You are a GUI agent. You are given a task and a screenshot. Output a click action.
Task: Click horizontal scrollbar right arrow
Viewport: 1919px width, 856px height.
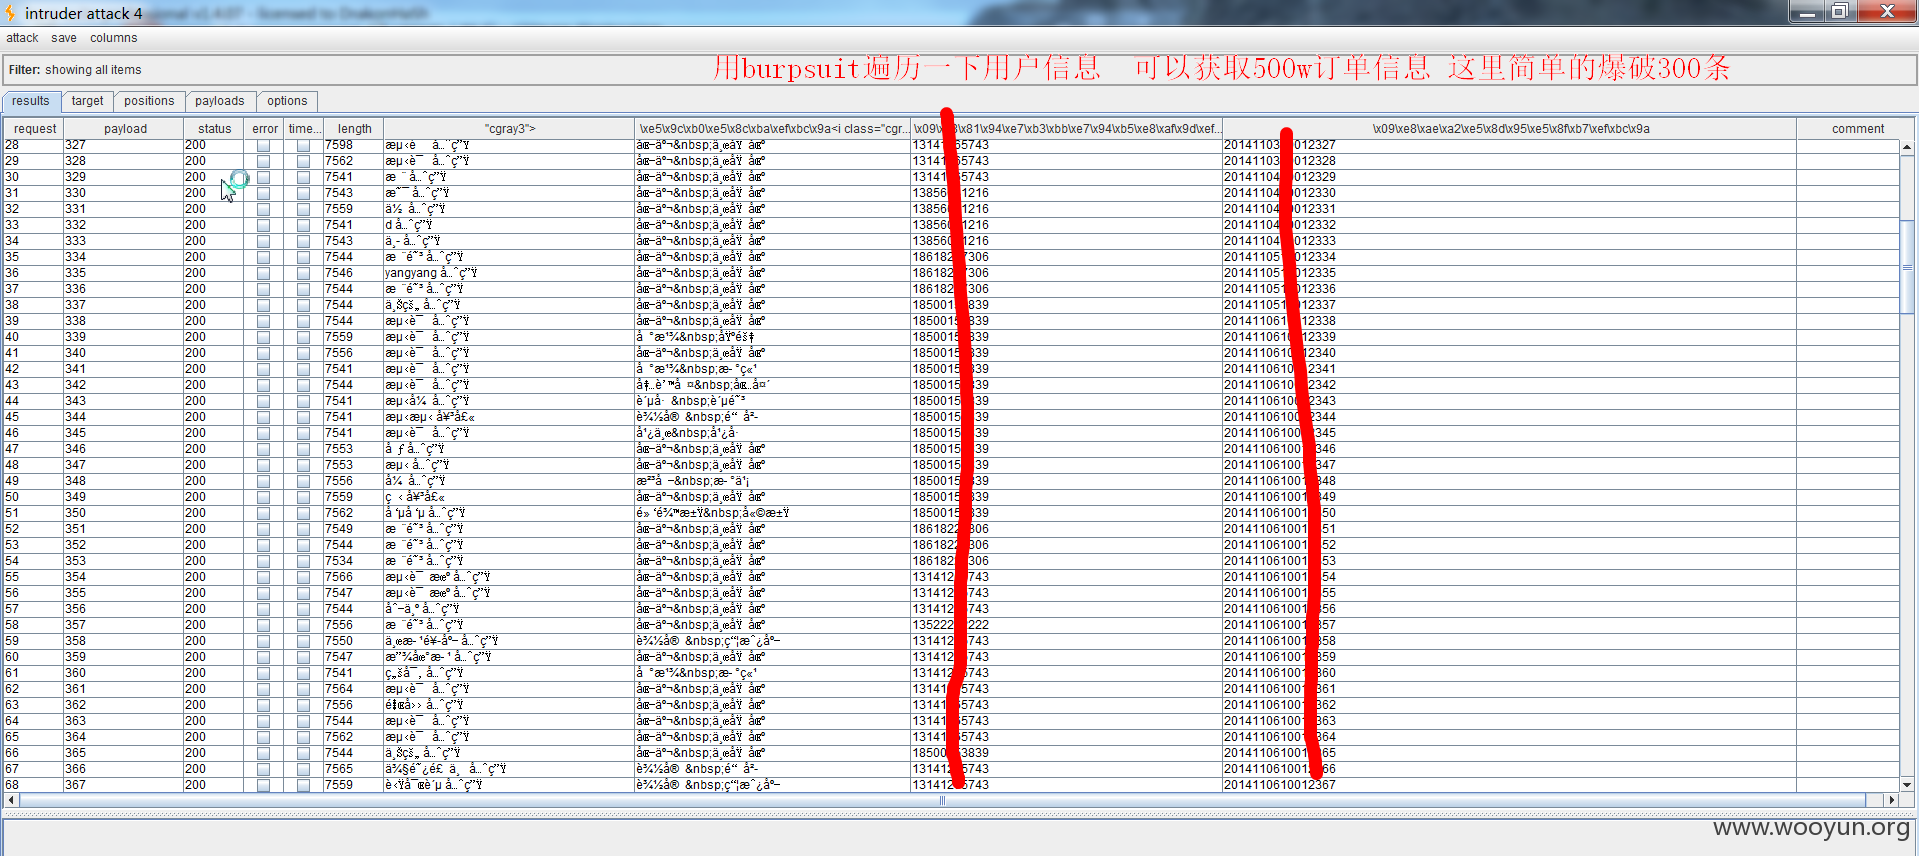(x=1890, y=800)
